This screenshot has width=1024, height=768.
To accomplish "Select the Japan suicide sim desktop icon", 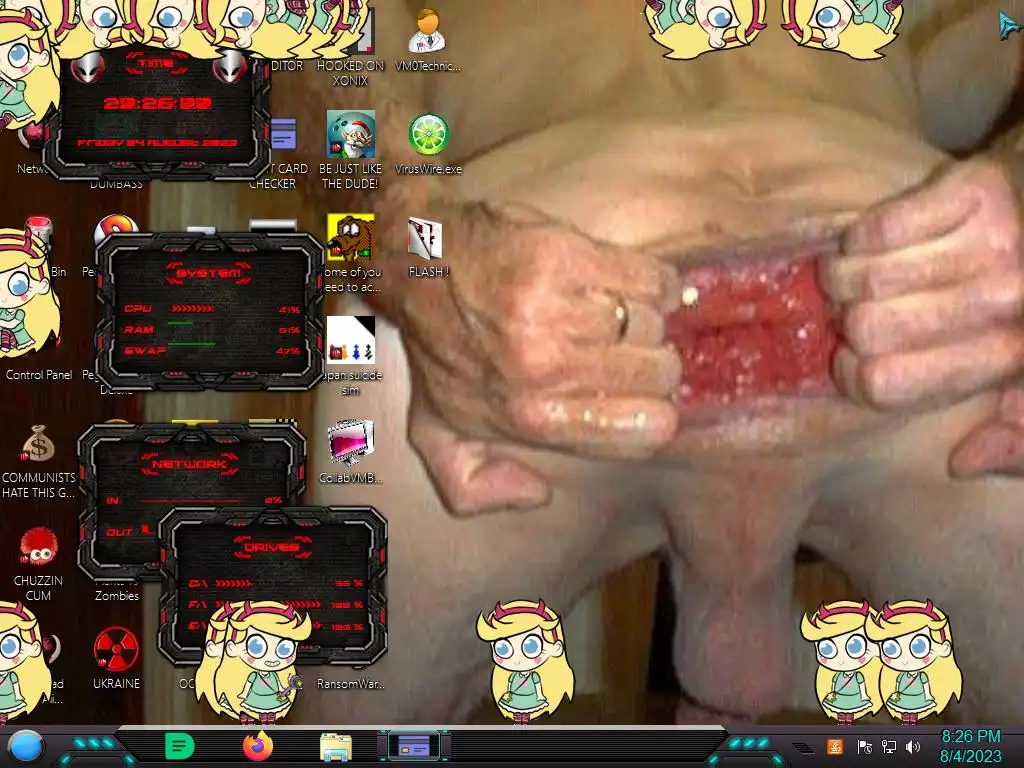I will (x=351, y=356).
